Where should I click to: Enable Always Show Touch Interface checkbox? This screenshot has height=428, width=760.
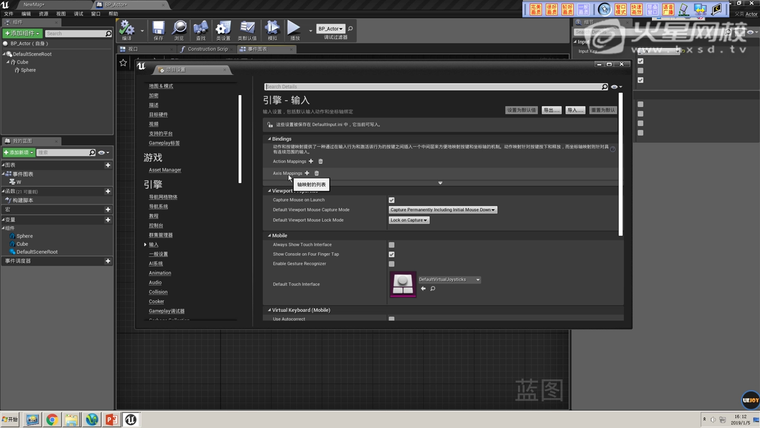coord(391,245)
